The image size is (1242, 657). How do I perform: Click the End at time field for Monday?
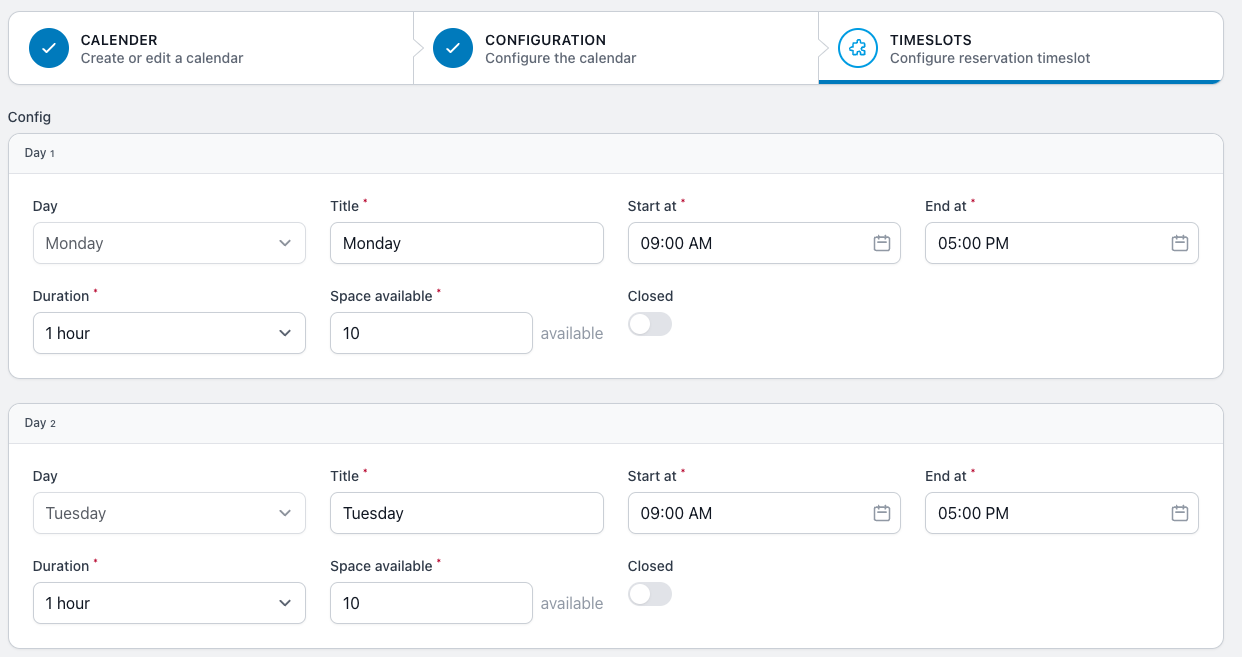click(x=1062, y=243)
